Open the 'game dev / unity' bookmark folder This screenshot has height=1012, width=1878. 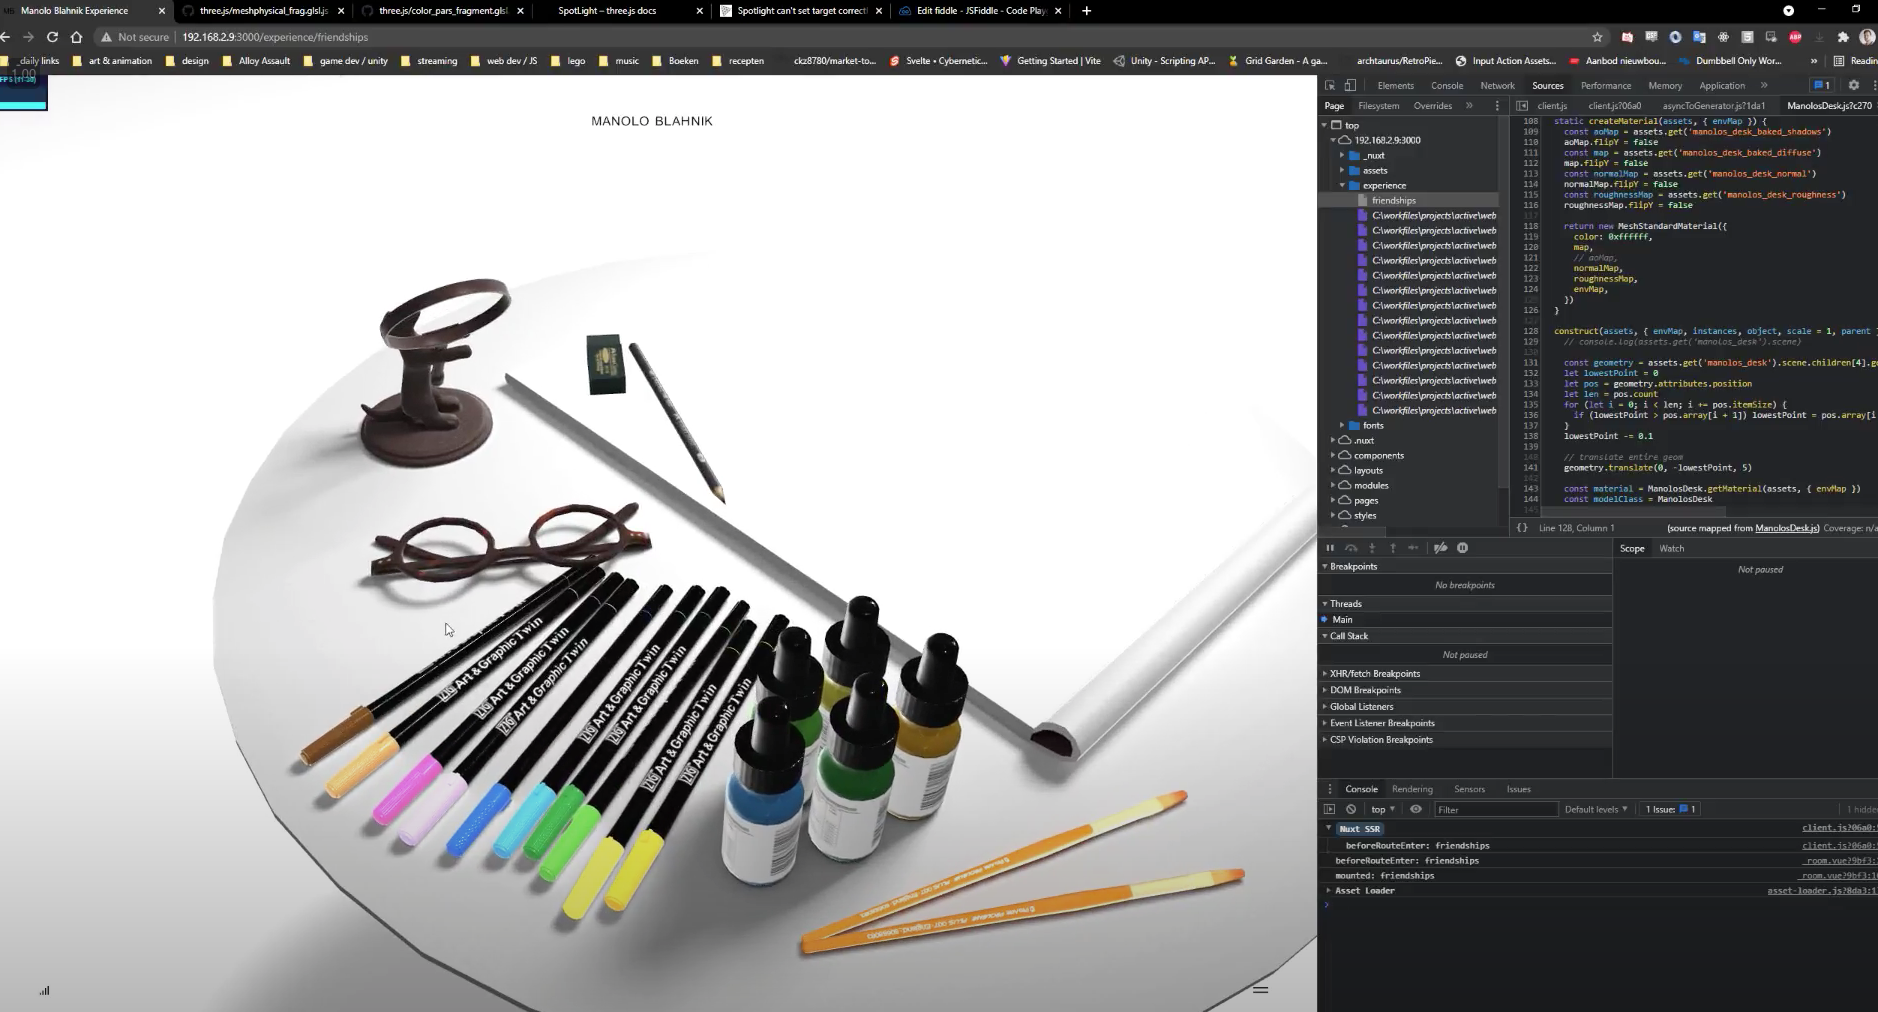point(345,61)
